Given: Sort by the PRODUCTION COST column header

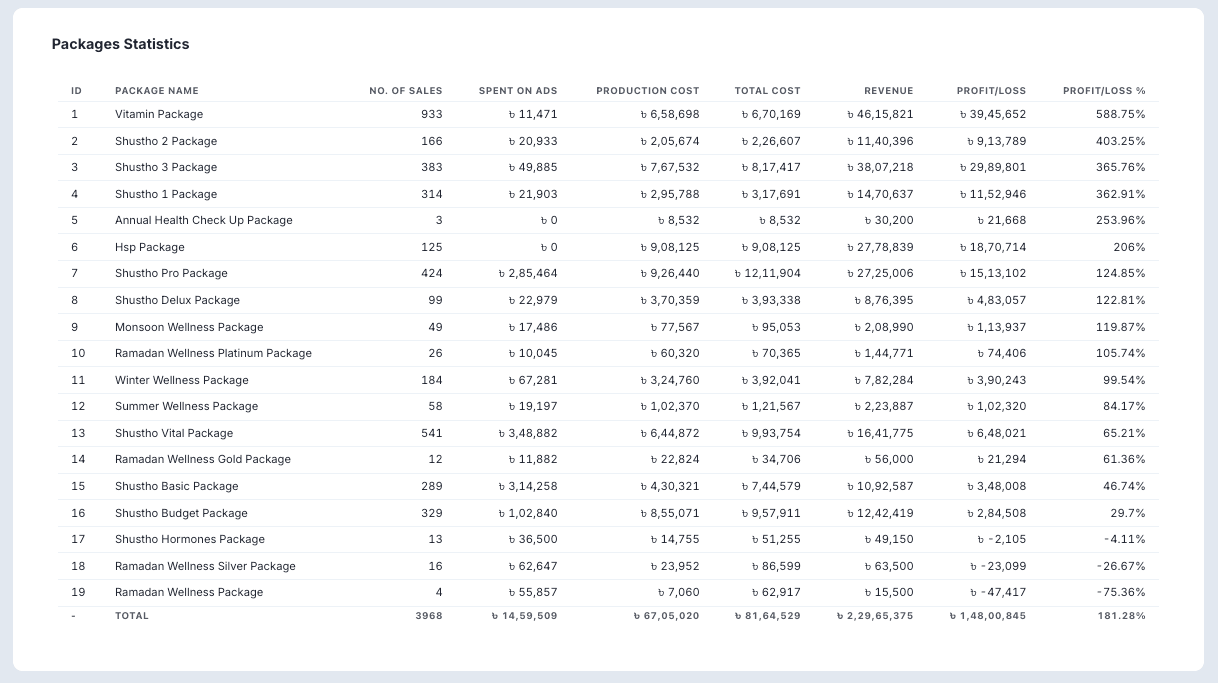Looking at the screenshot, I should tap(647, 90).
